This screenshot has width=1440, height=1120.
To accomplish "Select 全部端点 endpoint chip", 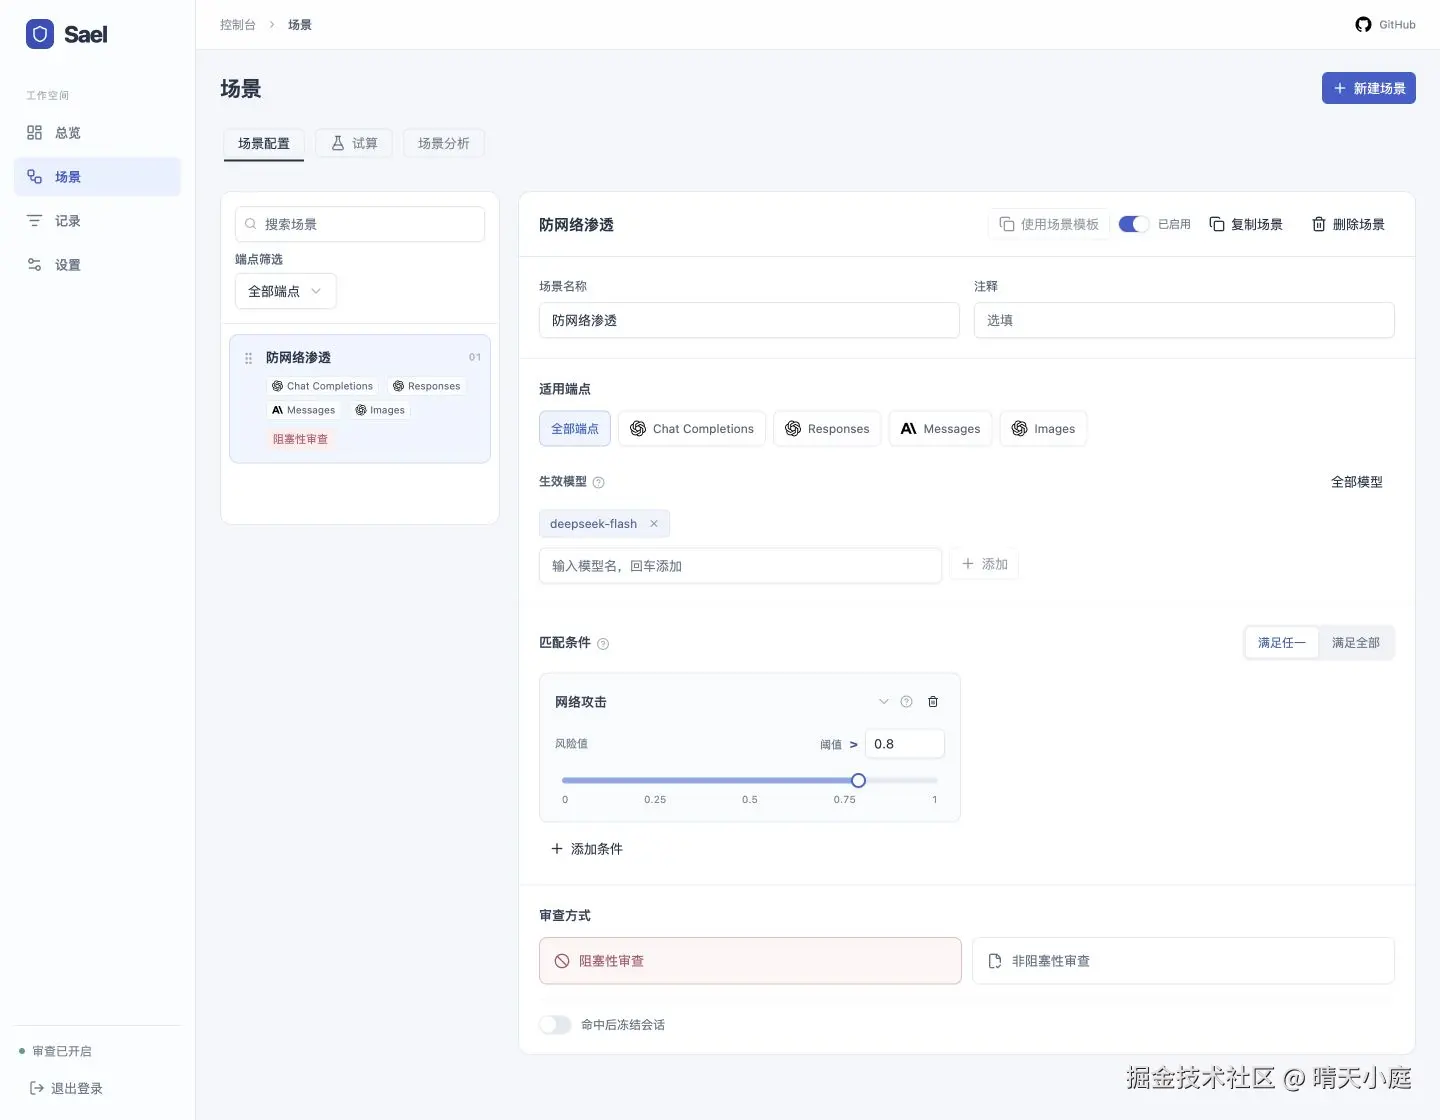I will click(x=575, y=428).
